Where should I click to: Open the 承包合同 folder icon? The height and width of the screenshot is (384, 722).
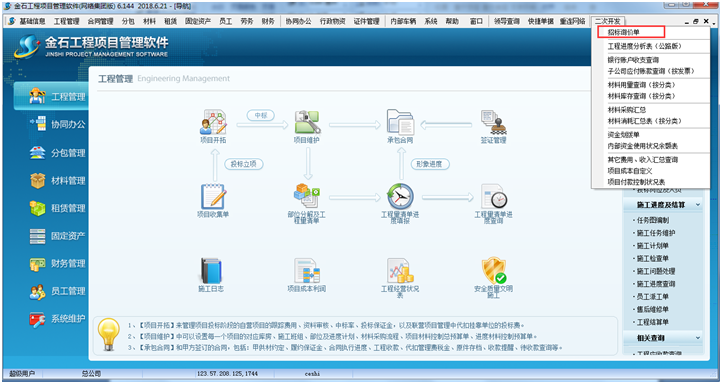click(400, 122)
